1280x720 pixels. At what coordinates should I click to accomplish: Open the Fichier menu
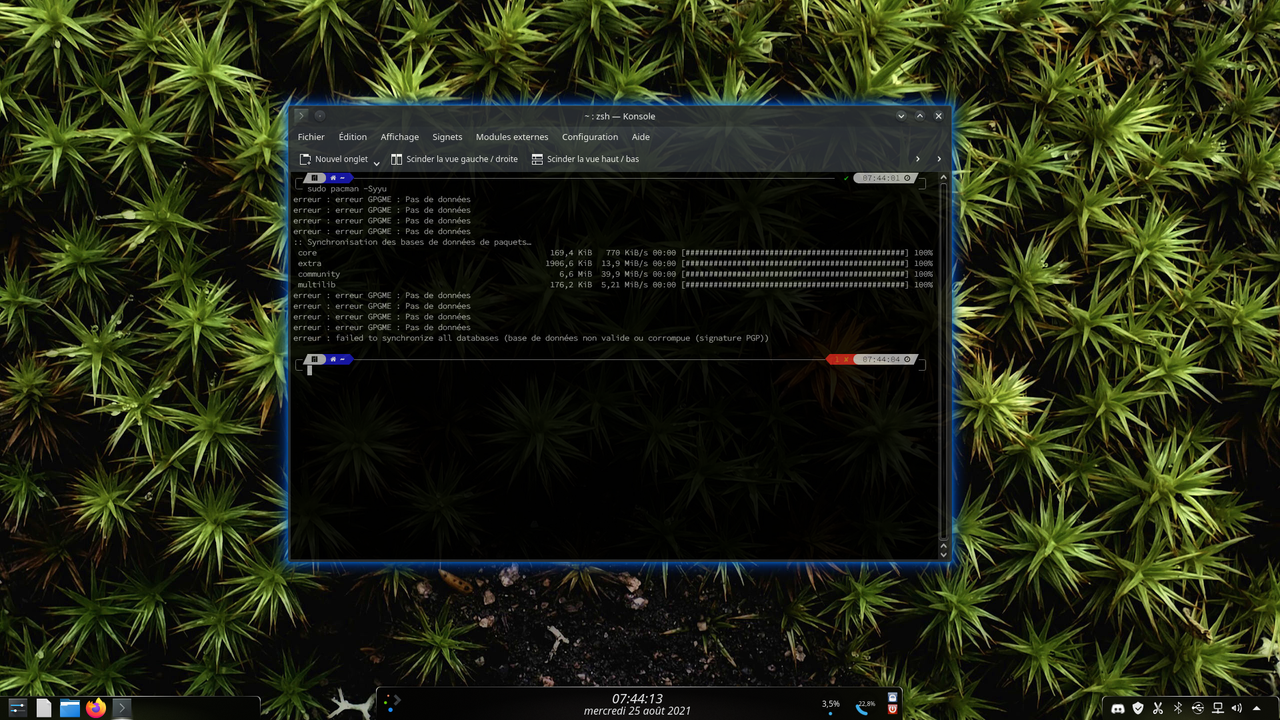pyautogui.click(x=311, y=137)
